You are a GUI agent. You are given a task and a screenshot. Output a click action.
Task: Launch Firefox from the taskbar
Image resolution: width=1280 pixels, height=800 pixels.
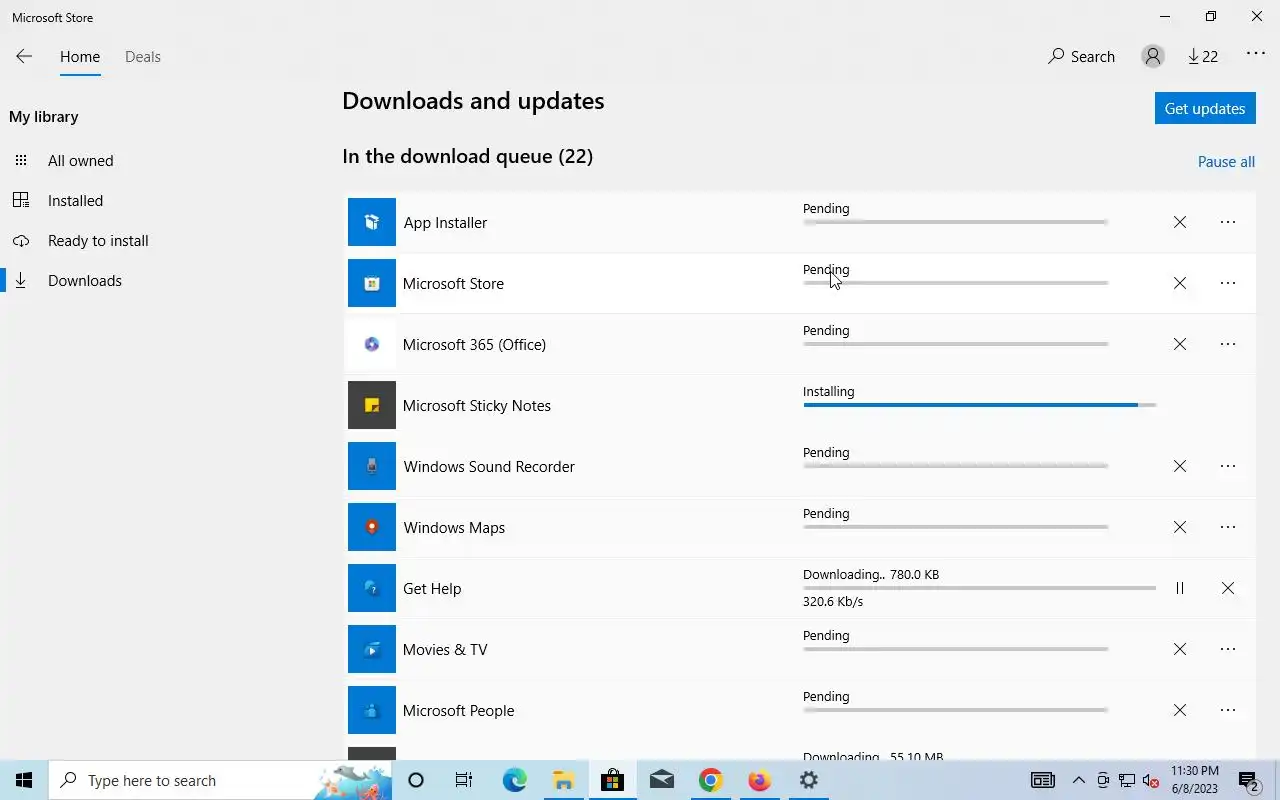[x=759, y=781]
